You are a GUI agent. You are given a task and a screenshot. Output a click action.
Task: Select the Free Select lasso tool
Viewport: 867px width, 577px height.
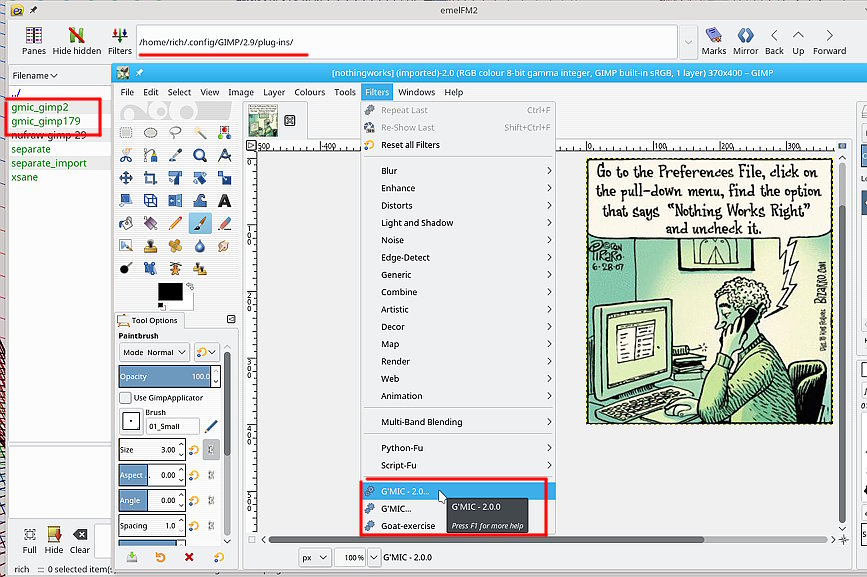175,133
